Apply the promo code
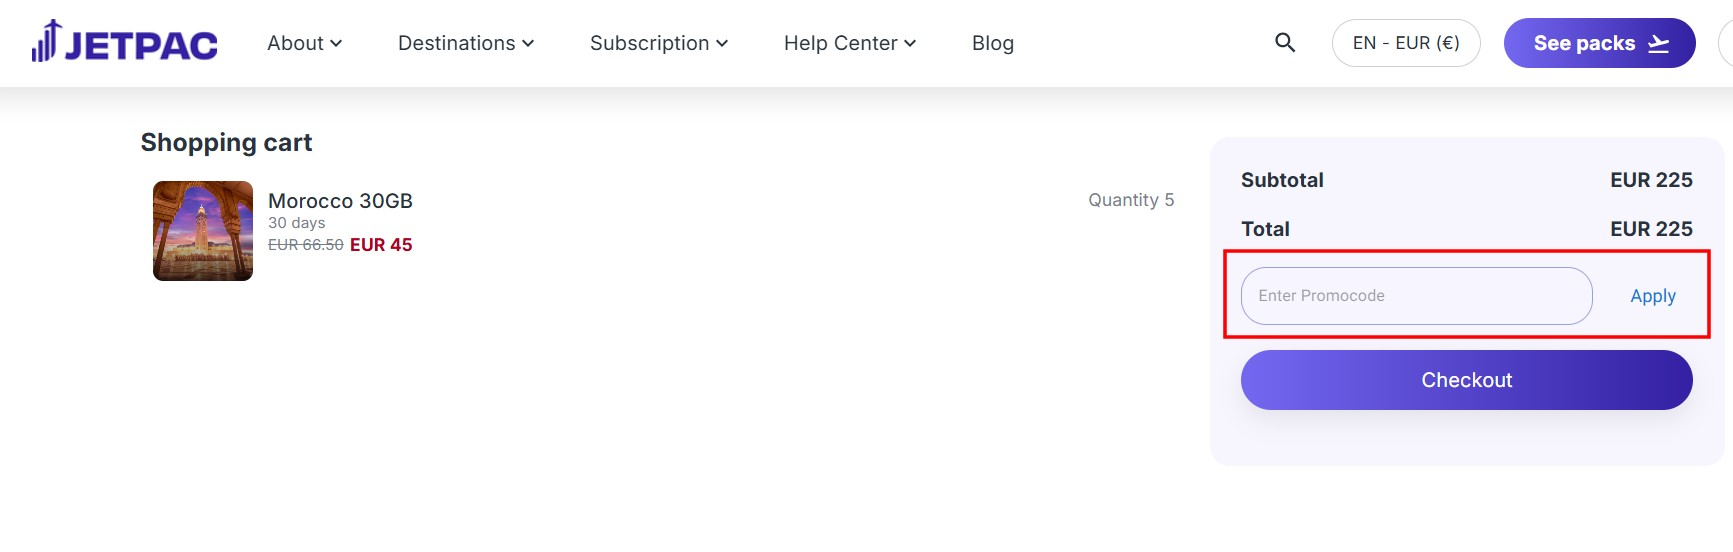This screenshot has height=552, width=1733. coord(1652,296)
